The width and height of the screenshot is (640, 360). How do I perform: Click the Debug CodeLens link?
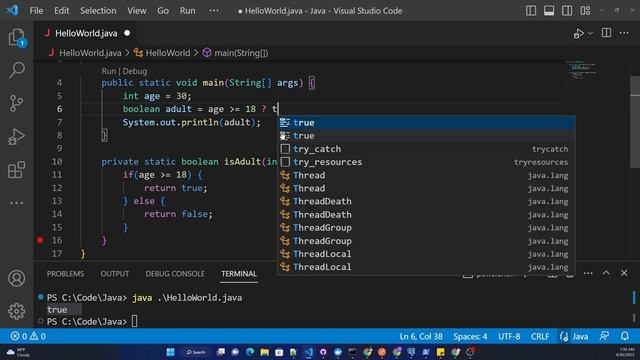(x=135, y=71)
